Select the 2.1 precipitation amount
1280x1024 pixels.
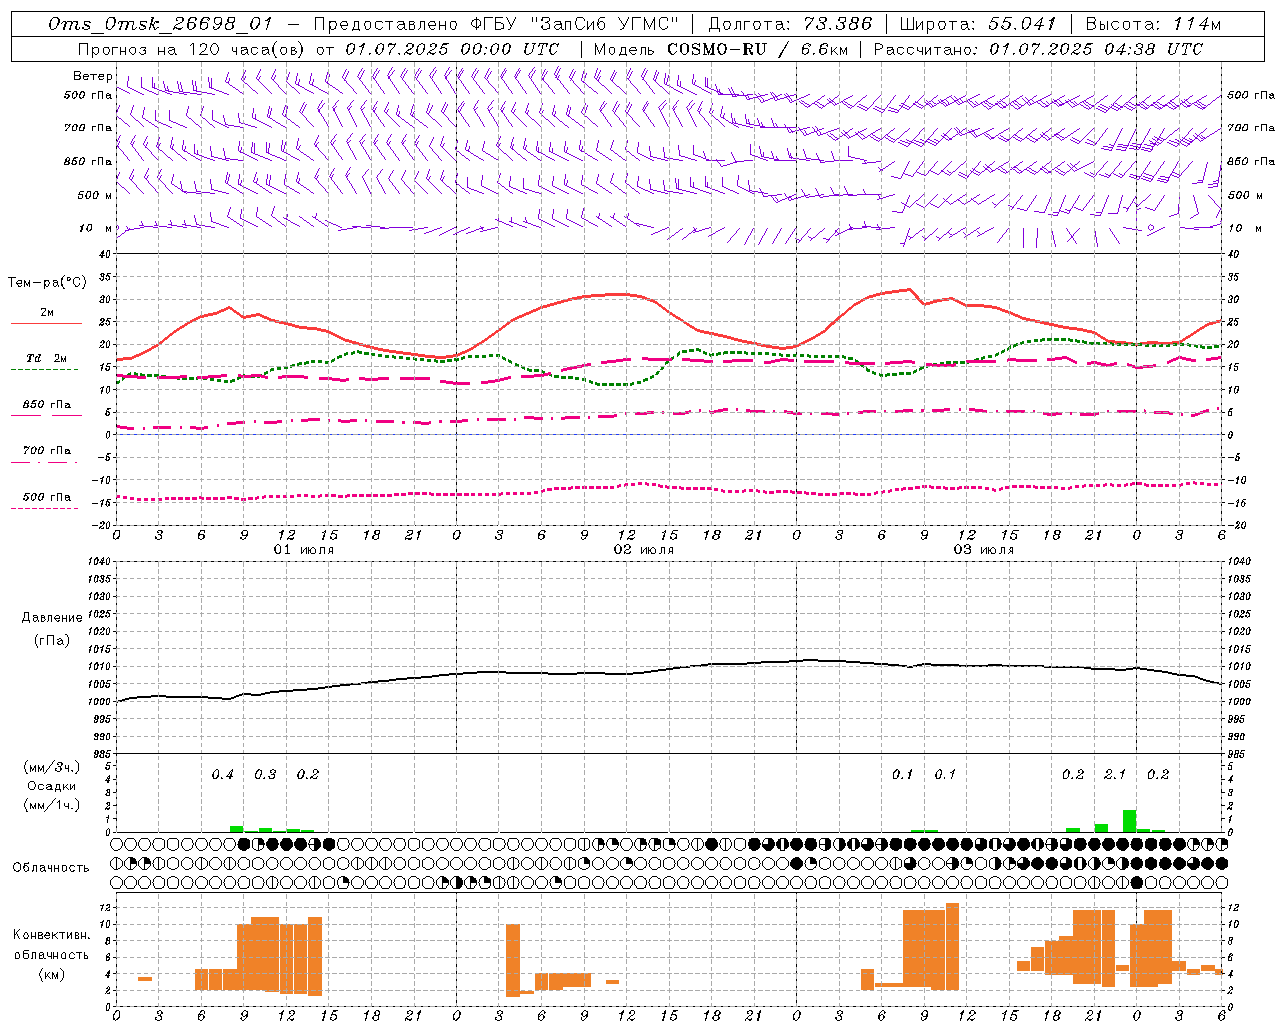pos(1115,774)
